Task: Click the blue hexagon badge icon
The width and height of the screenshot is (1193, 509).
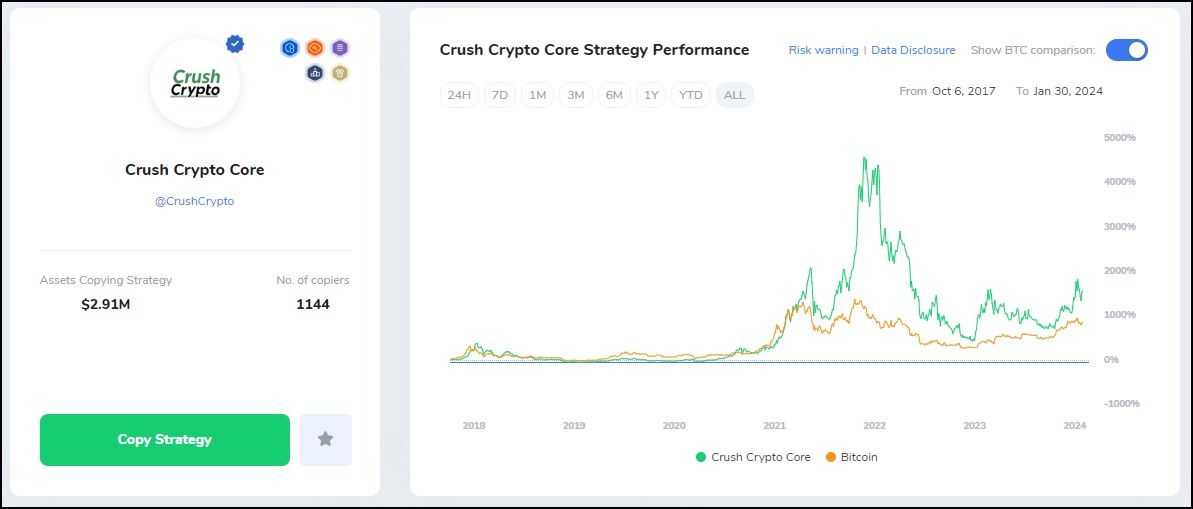Action: tap(290, 47)
